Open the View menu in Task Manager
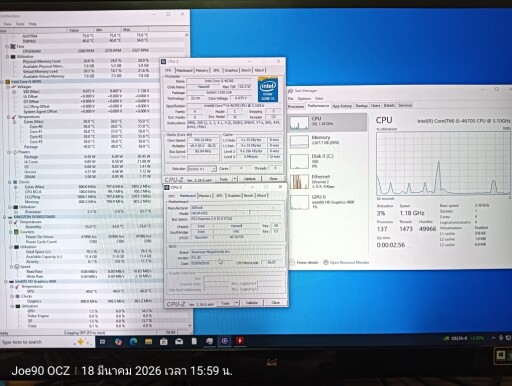Image resolution: width=512 pixels, height=386 pixels. [x=319, y=98]
